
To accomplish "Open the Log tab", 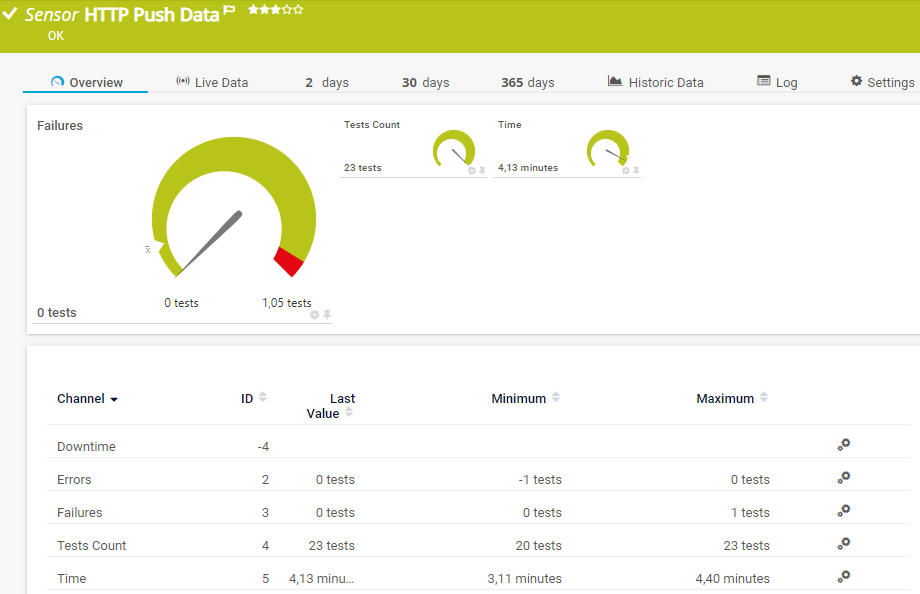I will [x=777, y=83].
